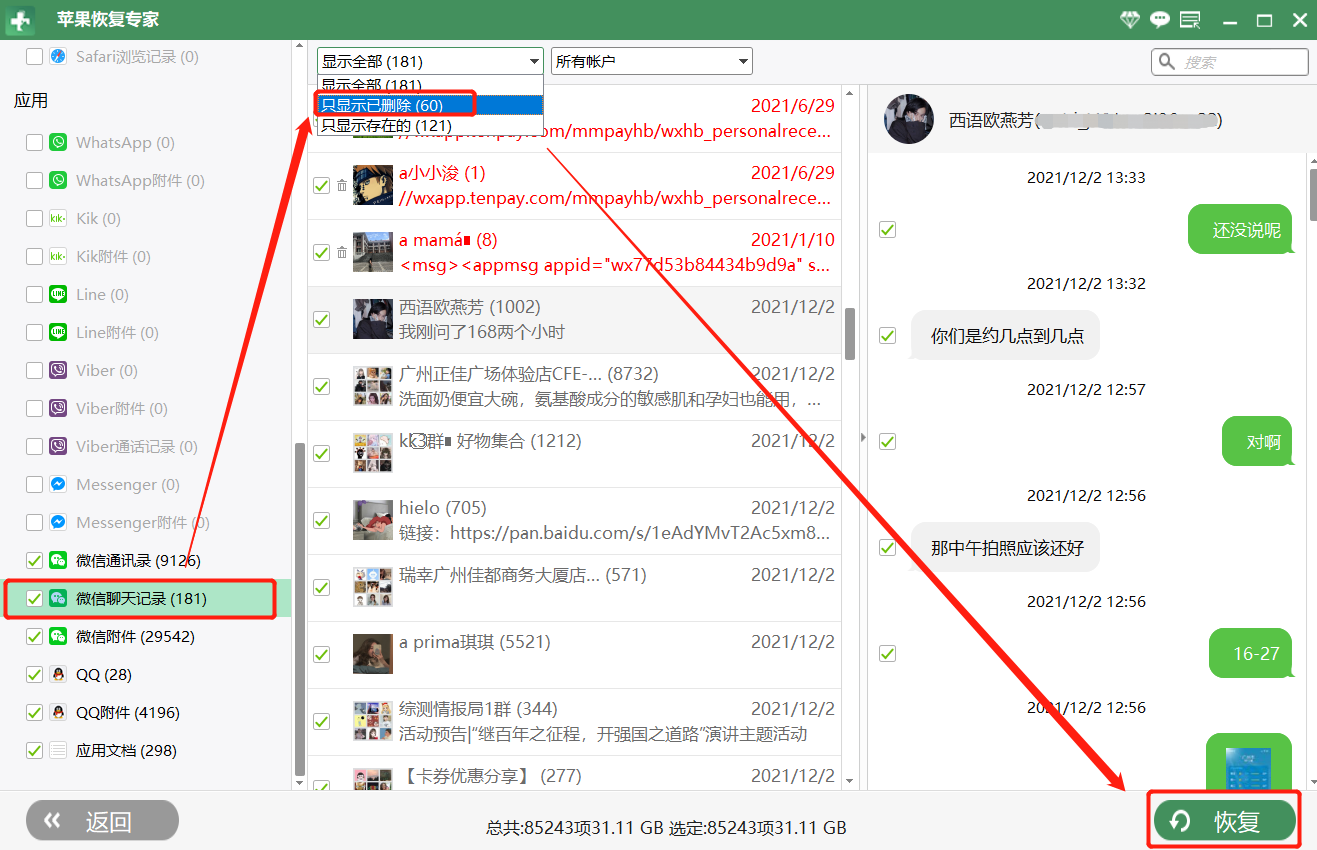The height and width of the screenshot is (850, 1317).
Task: Click avatar of 西语欧燕芳 in chat header
Action: (909, 120)
